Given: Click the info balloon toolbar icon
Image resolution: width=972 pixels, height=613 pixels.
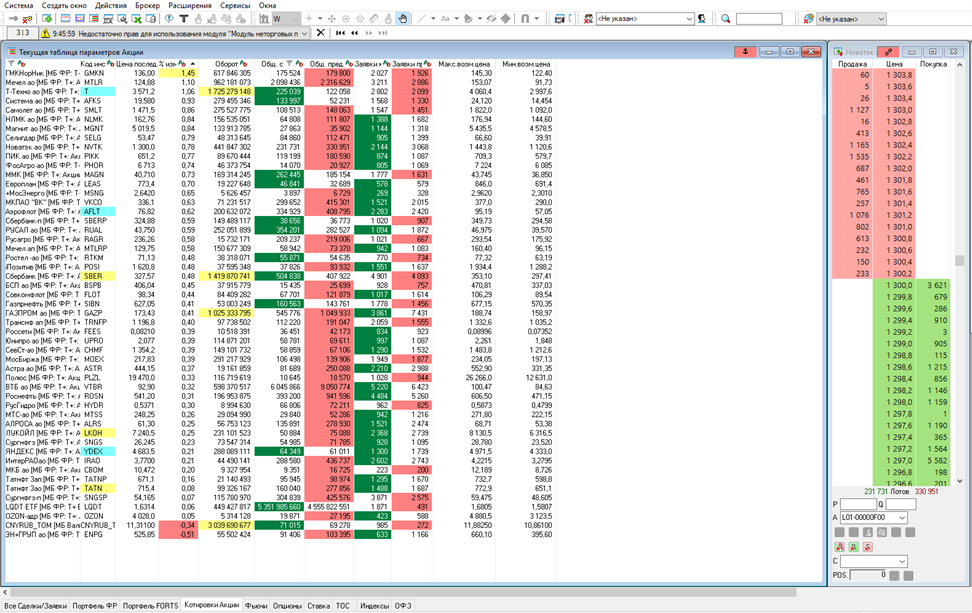Looking at the screenshot, I should point(169,19).
